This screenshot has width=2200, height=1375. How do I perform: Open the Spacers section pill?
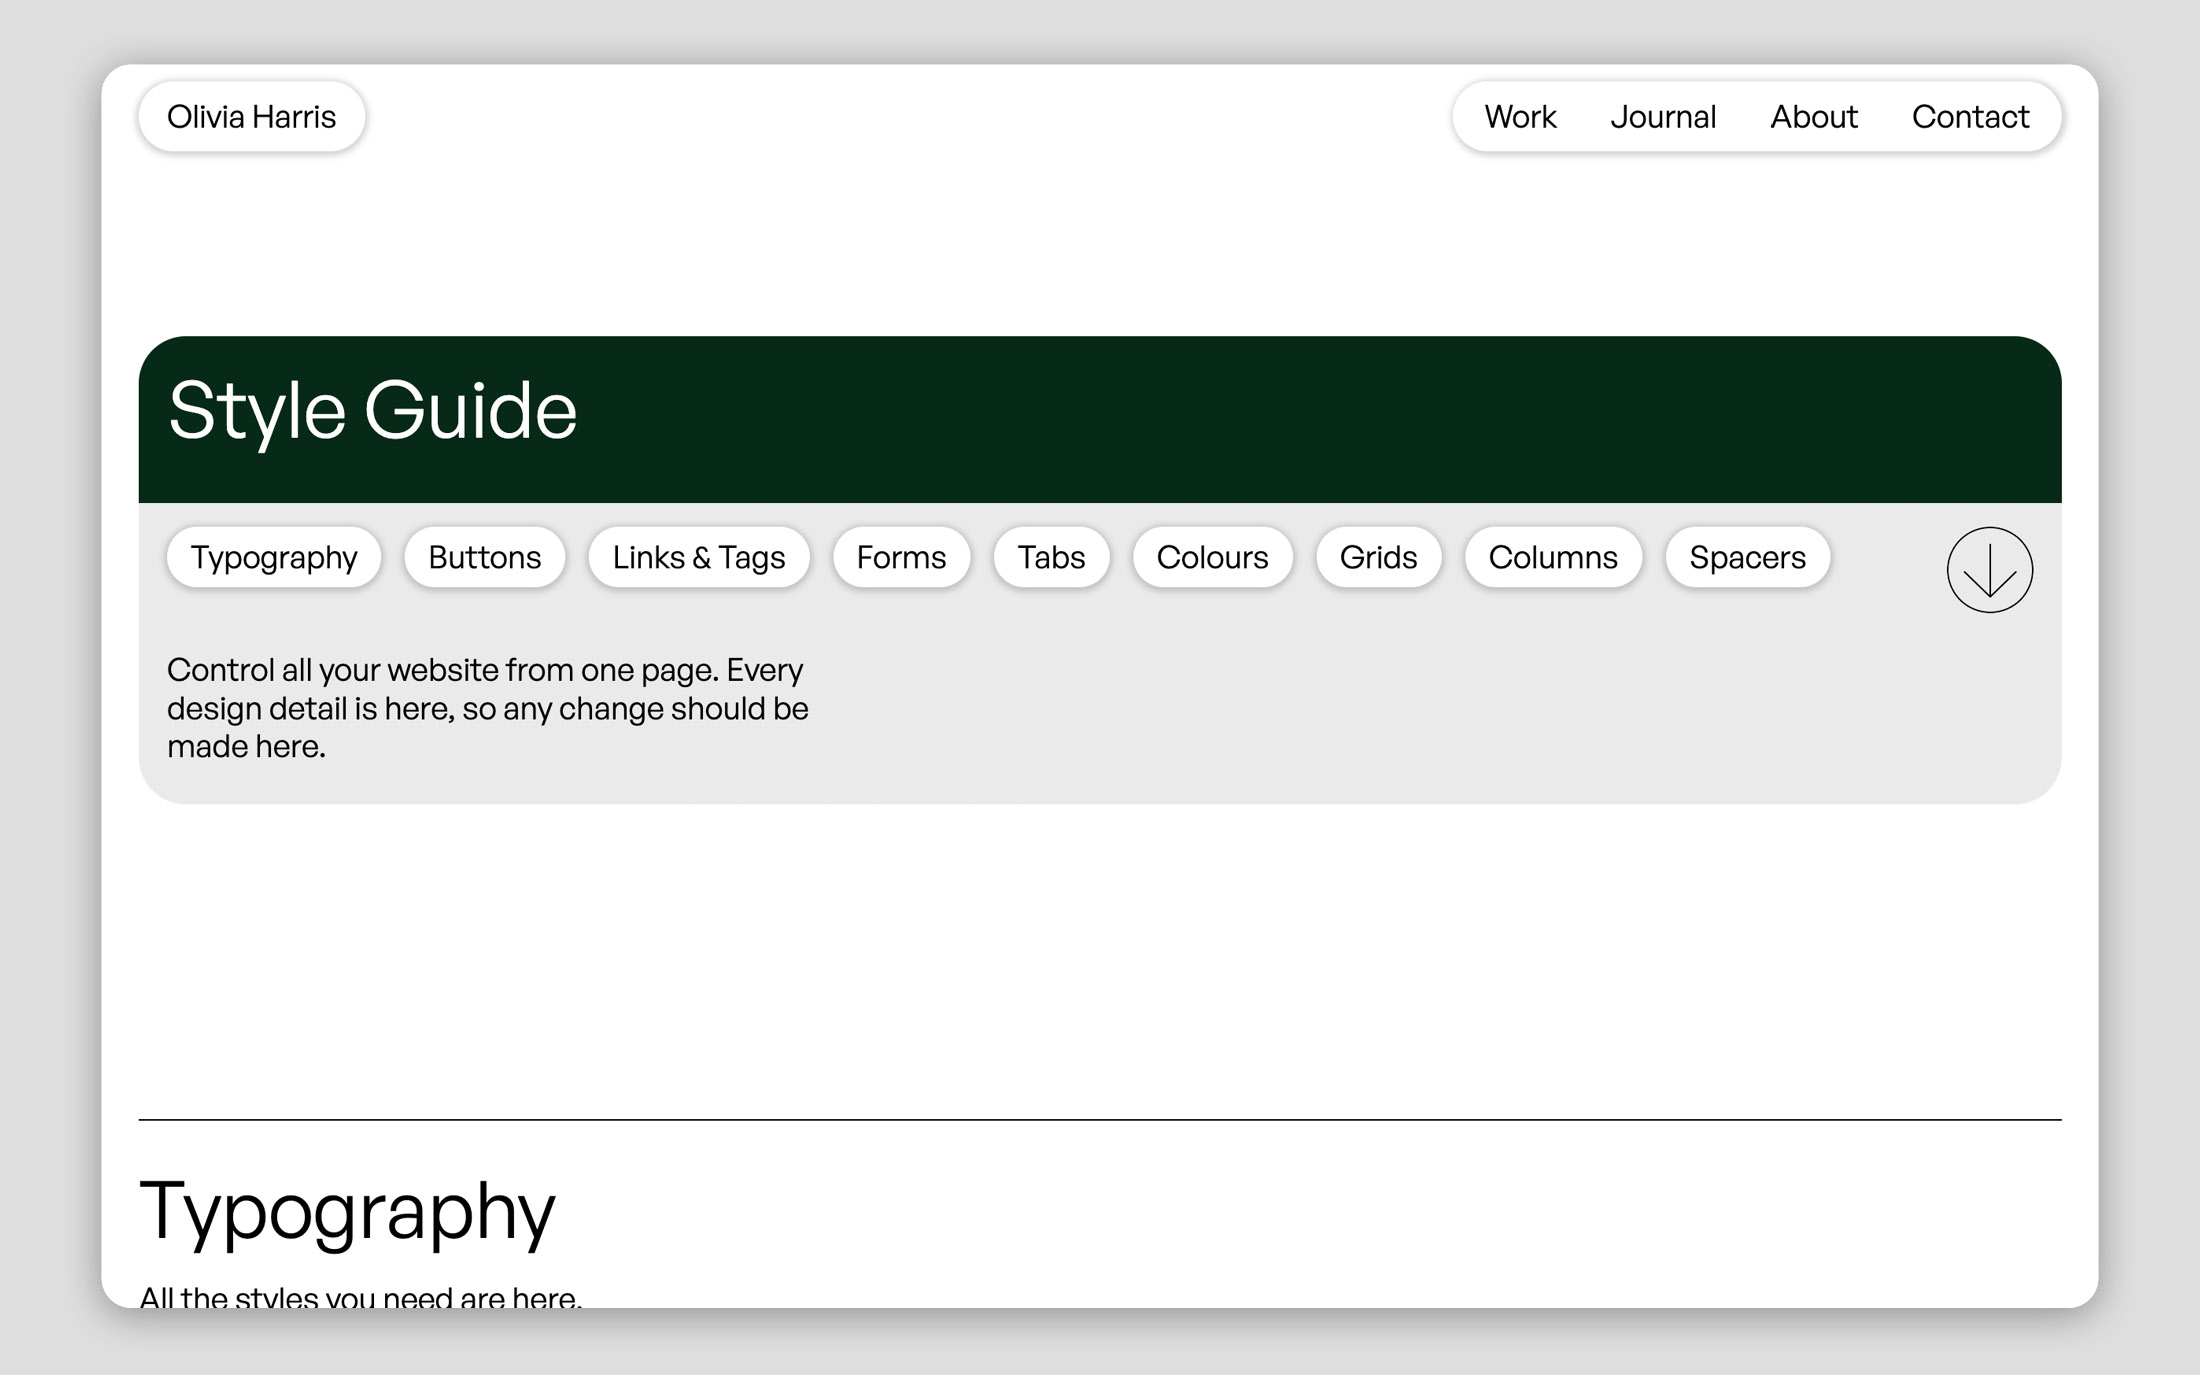tap(1747, 557)
